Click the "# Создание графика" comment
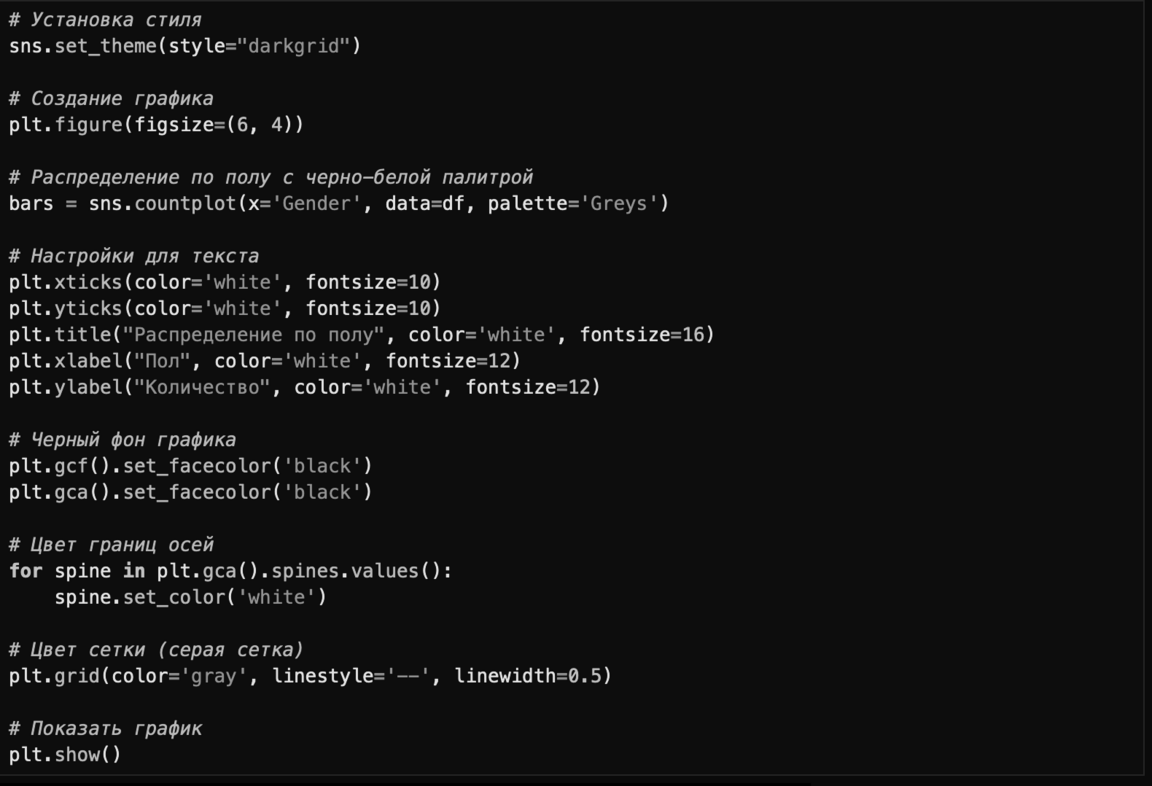The height and width of the screenshot is (786, 1152). point(111,98)
